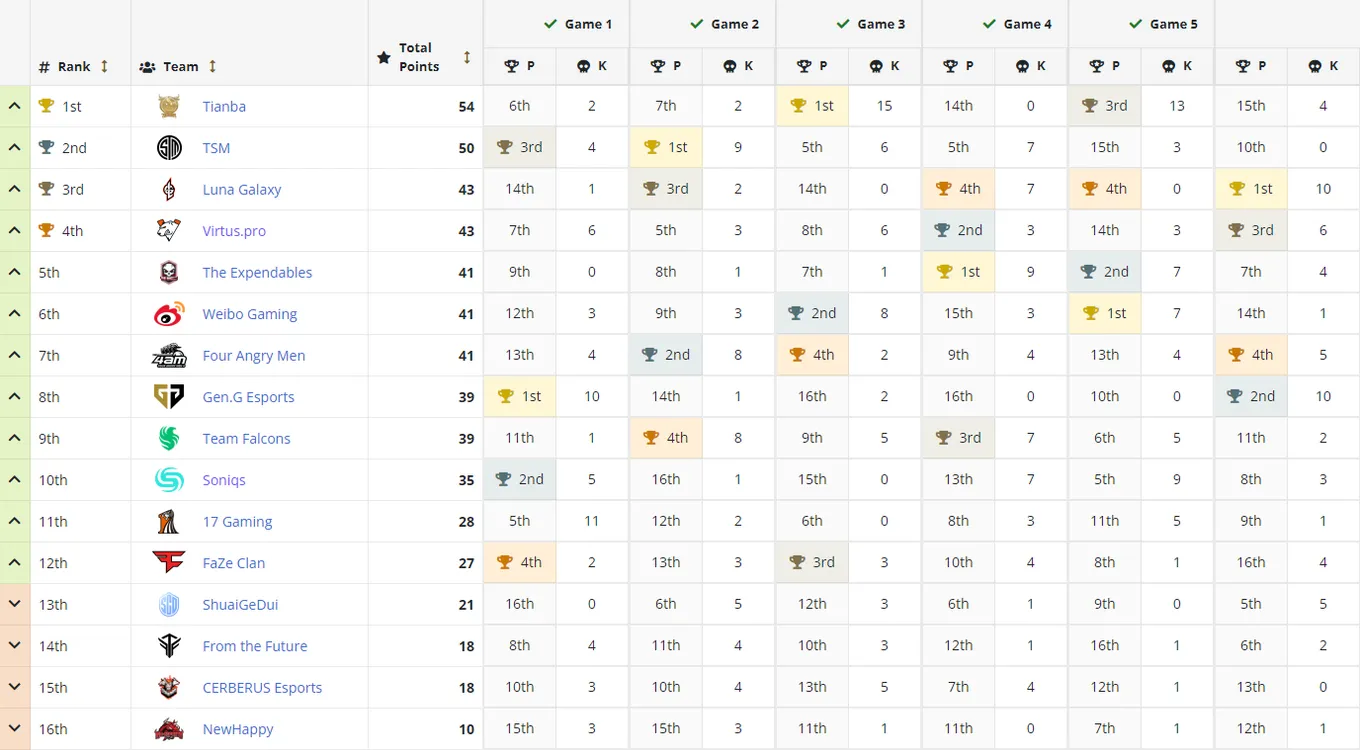Screen dimensions: 1360x750
Task: Open the Team Falcons name link
Action: coord(247,439)
